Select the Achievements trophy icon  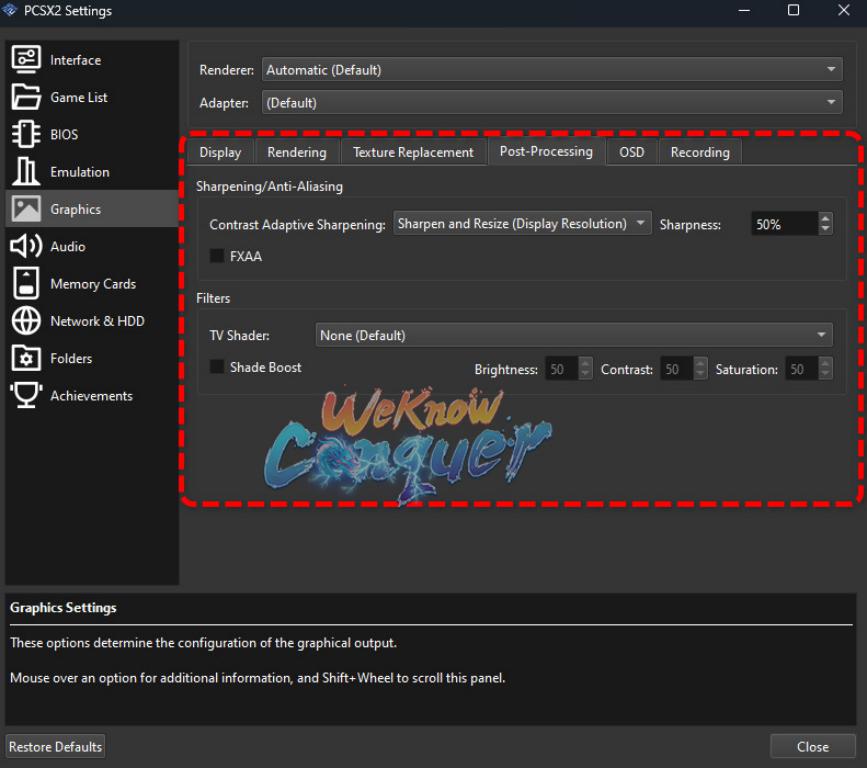coord(26,395)
